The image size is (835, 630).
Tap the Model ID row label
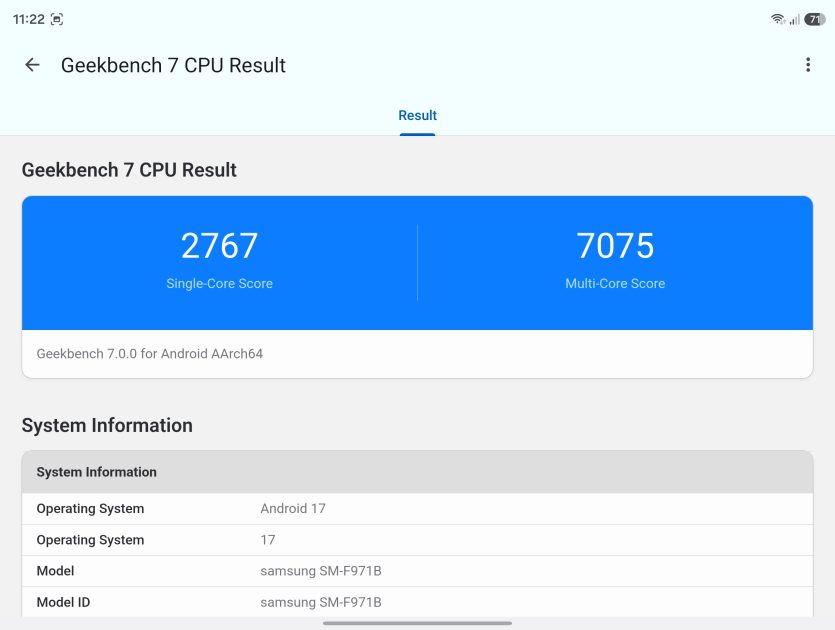63,602
